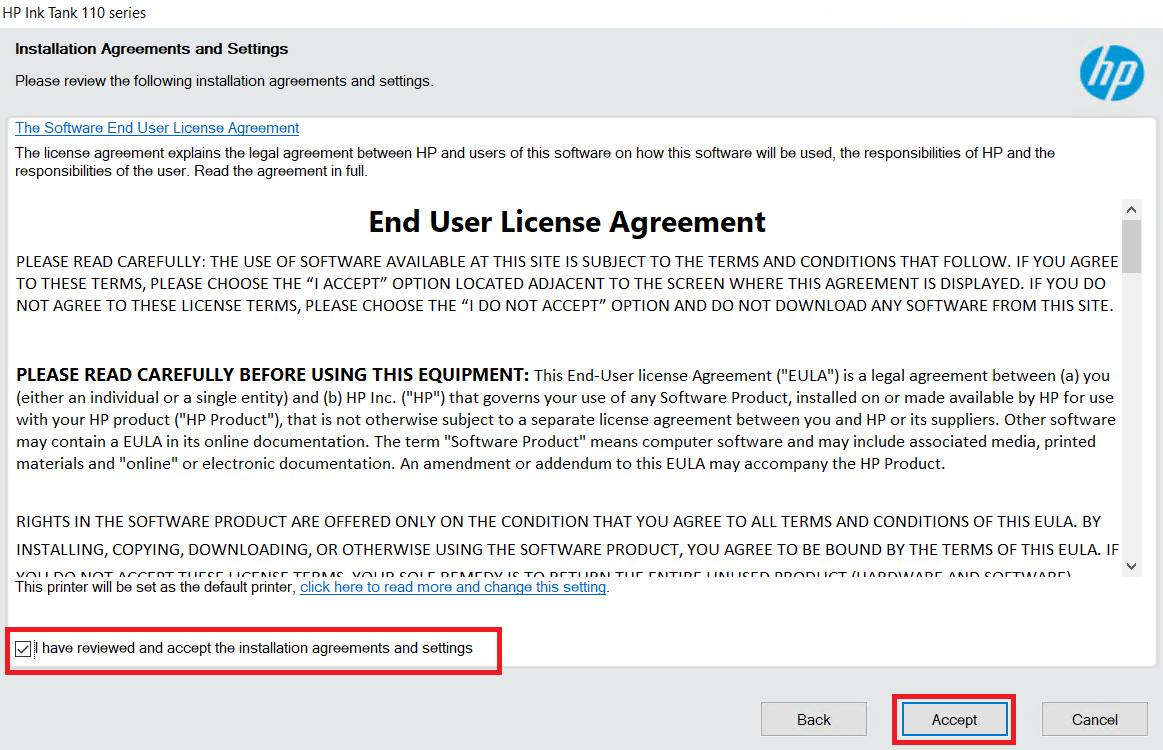Click 'PLEASE READ CAREFULLY BEFORE USING THIS EQUIPMENT' text
Viewport: 1163px width, 750px height.
point(272,375)
